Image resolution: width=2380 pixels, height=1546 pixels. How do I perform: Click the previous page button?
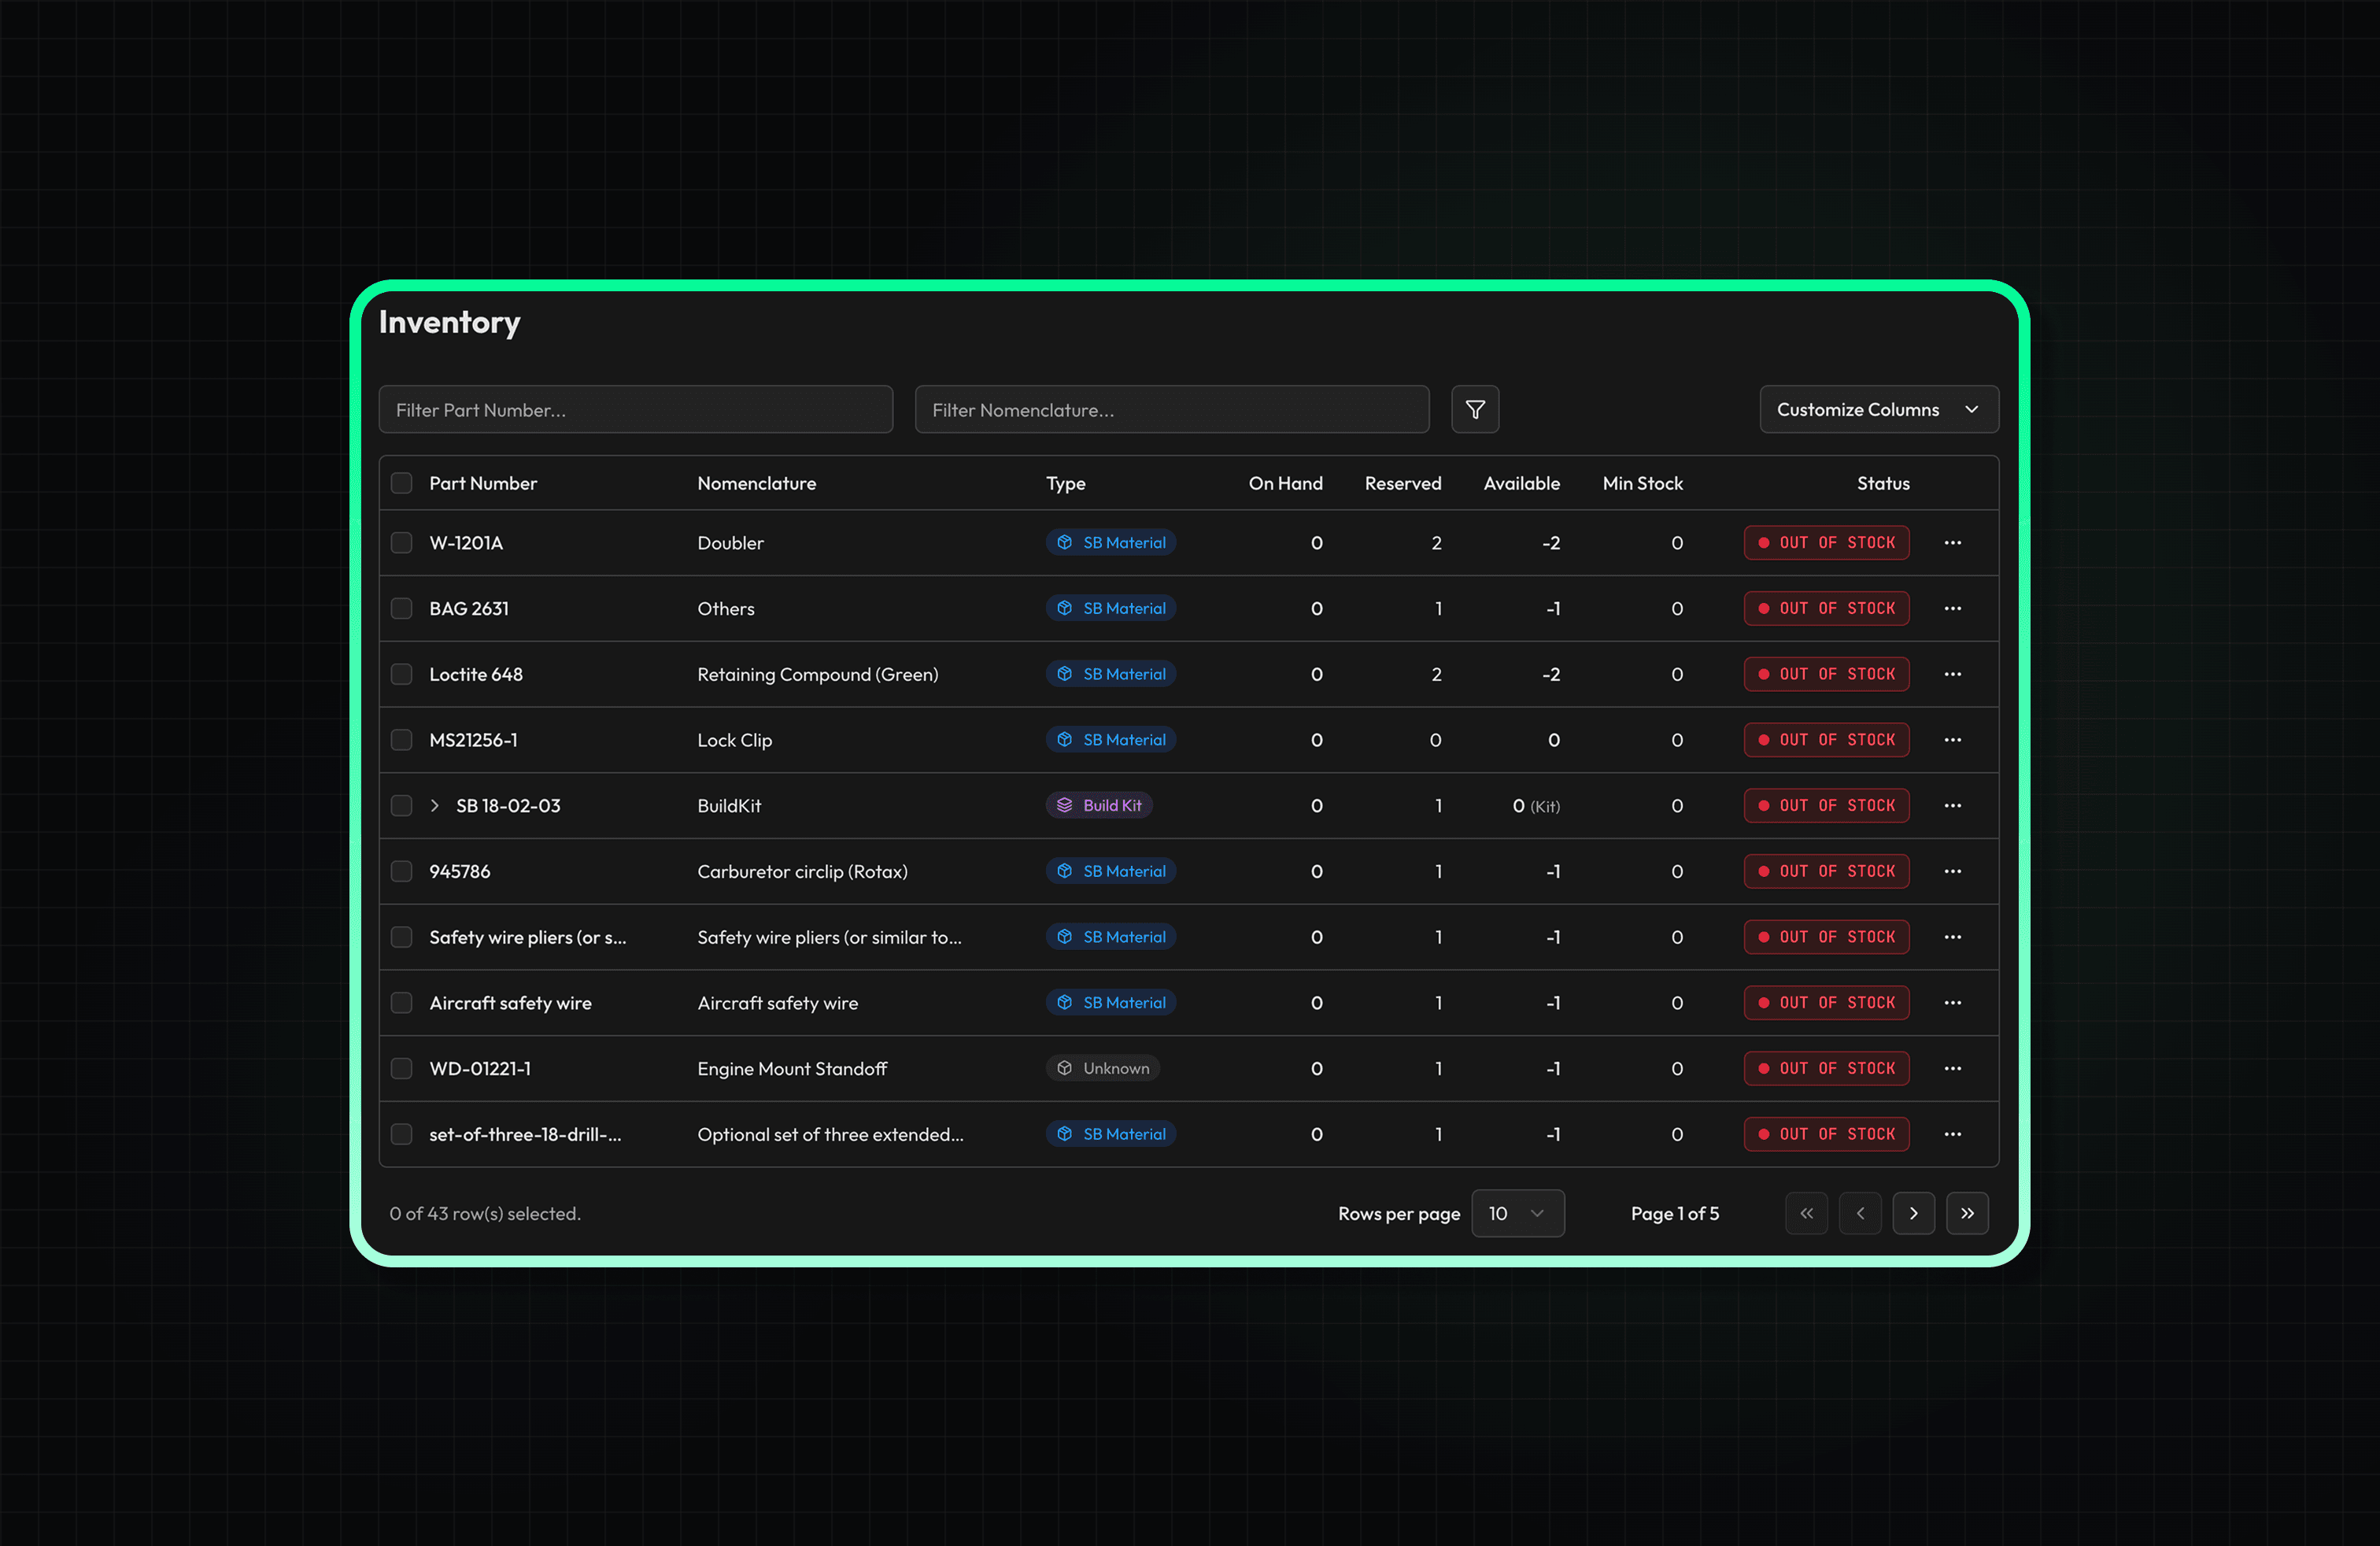[x=1860, y=1213]
